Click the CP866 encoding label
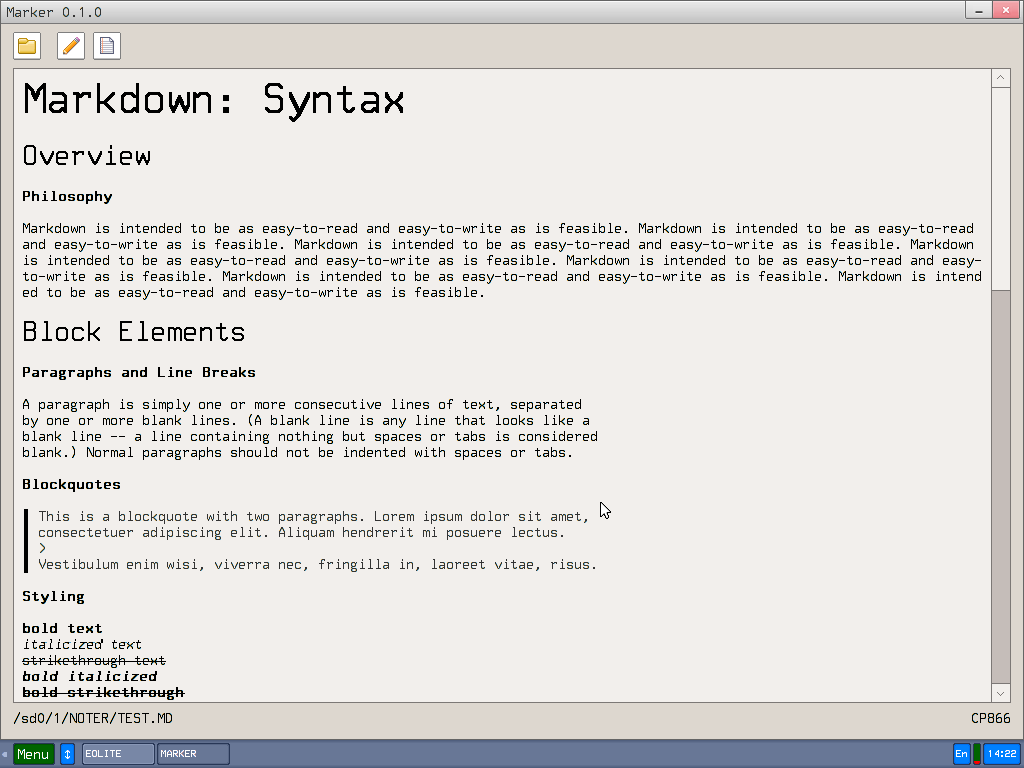The image size is (1024, 768). 990,718
